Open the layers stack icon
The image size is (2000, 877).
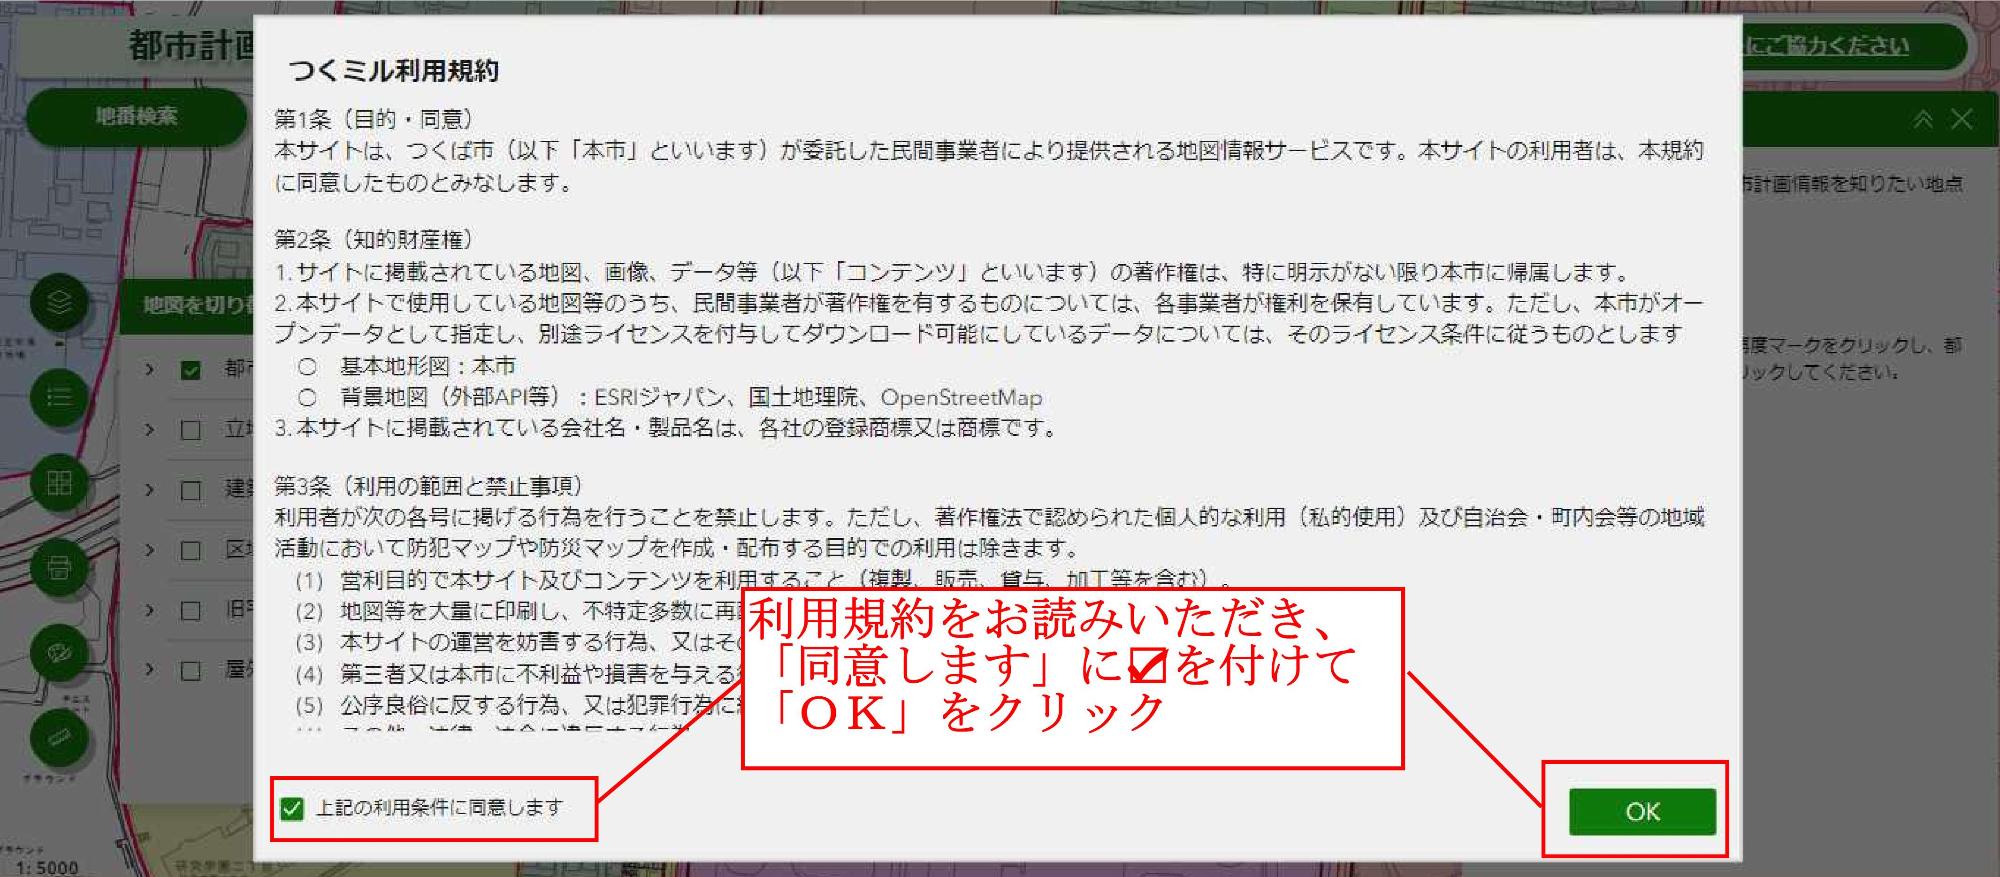(59, 301)
